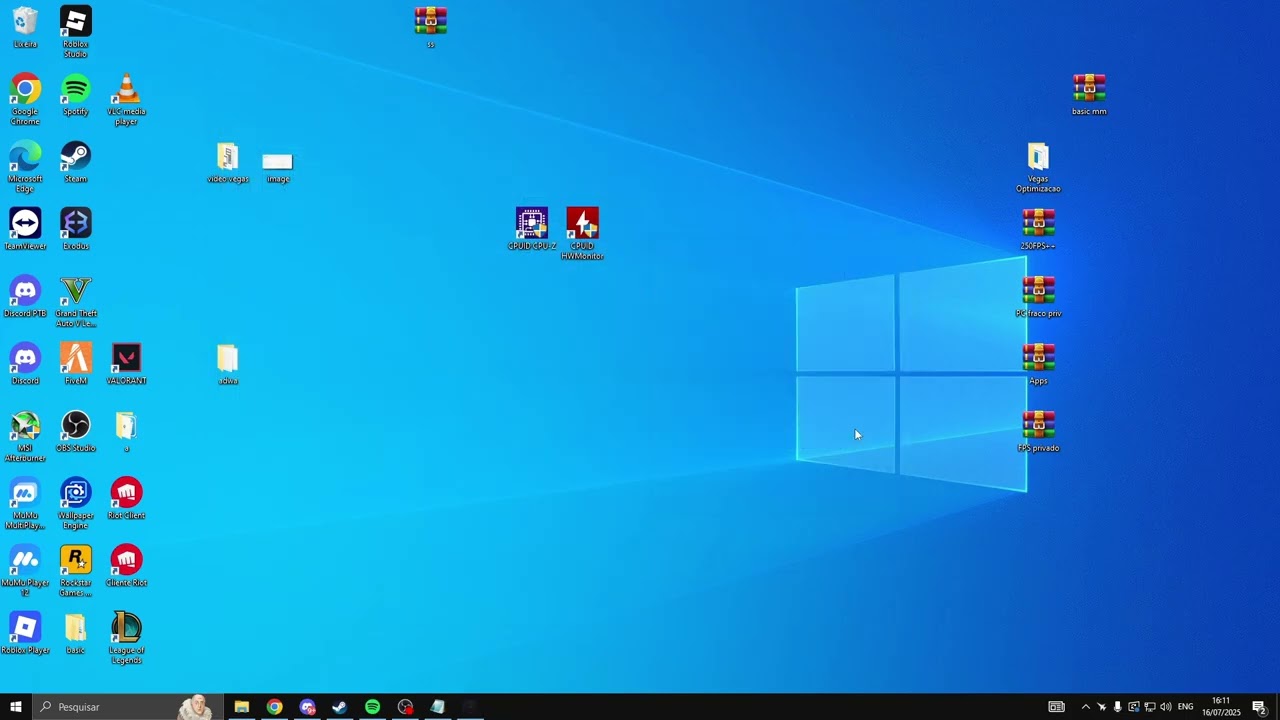Select the MSI Afterburner desktop shortcut

25,436
